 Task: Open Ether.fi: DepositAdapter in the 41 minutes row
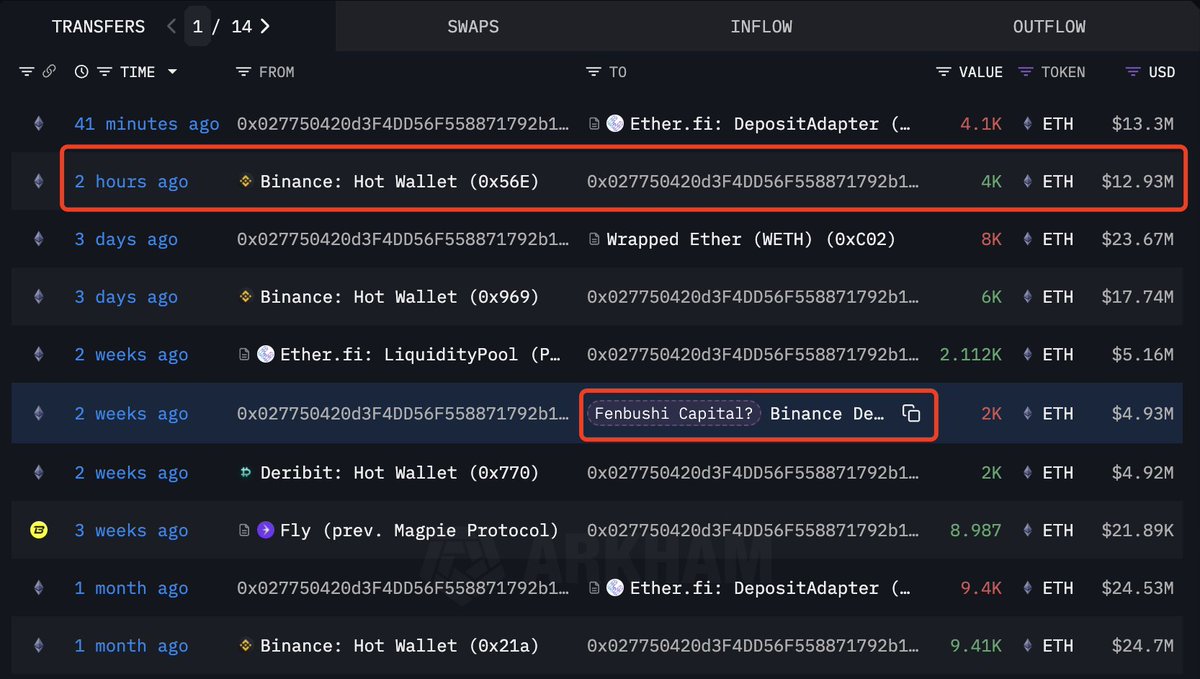click(x=770, y=124)
